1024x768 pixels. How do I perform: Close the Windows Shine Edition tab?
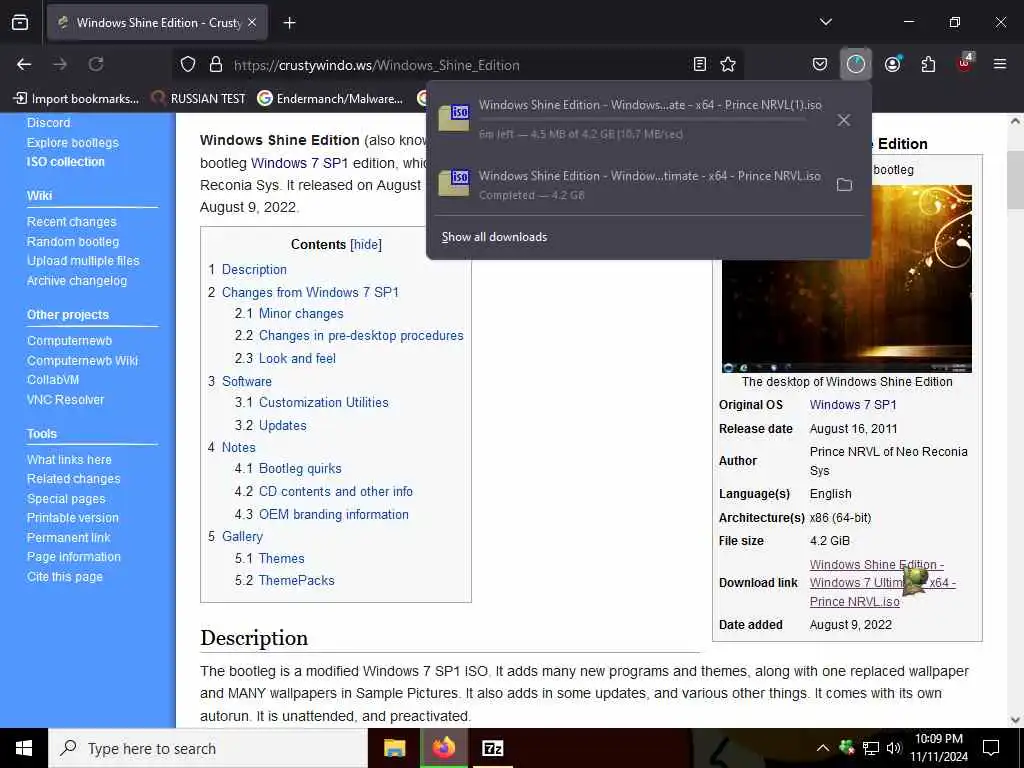coord(252,23)
